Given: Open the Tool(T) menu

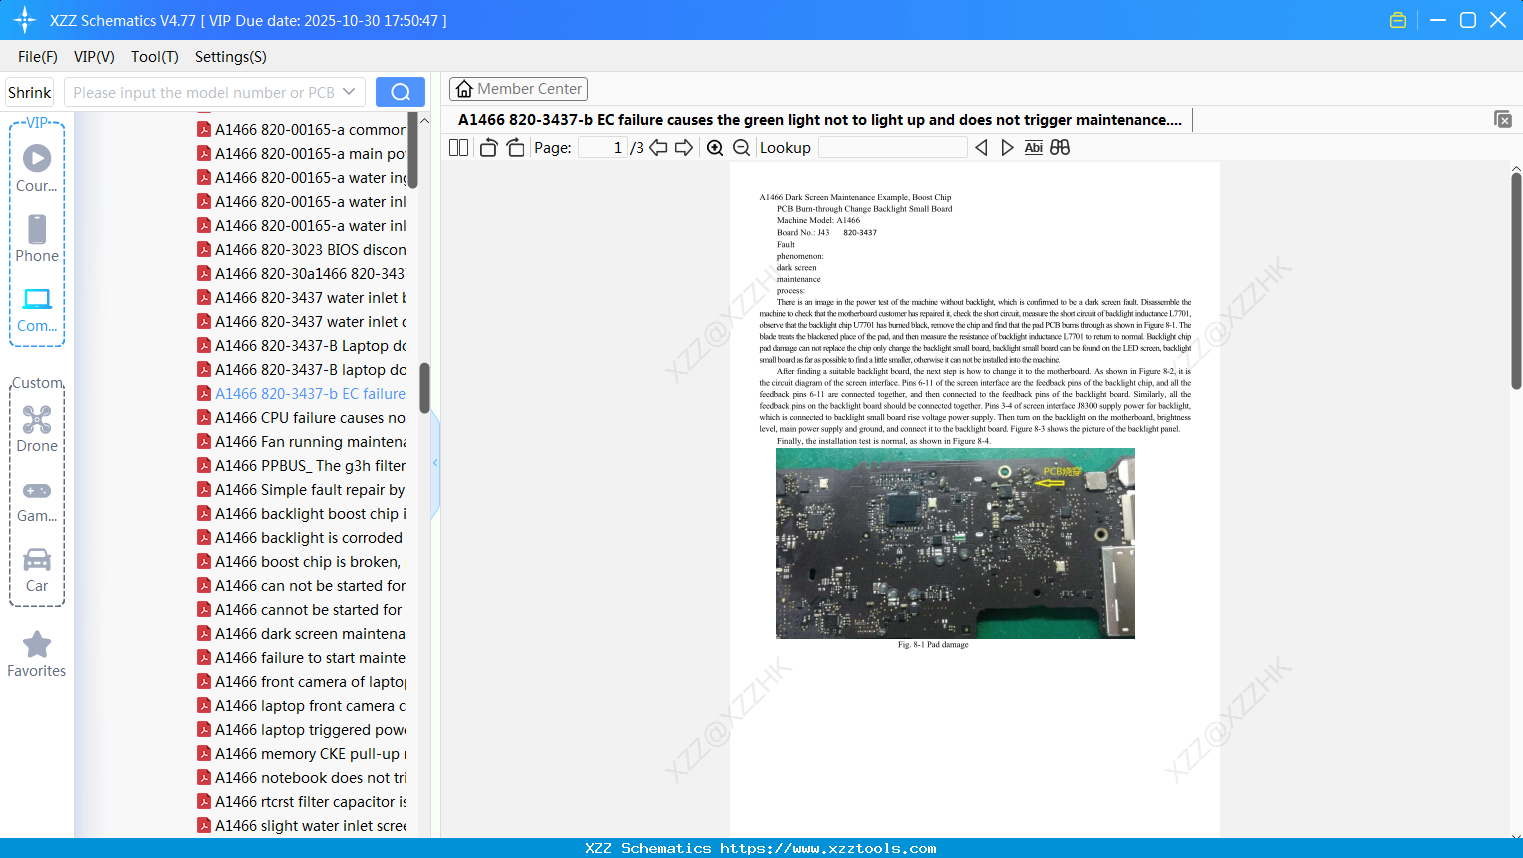Looking at the screenshot, I should tap(155, 57).
